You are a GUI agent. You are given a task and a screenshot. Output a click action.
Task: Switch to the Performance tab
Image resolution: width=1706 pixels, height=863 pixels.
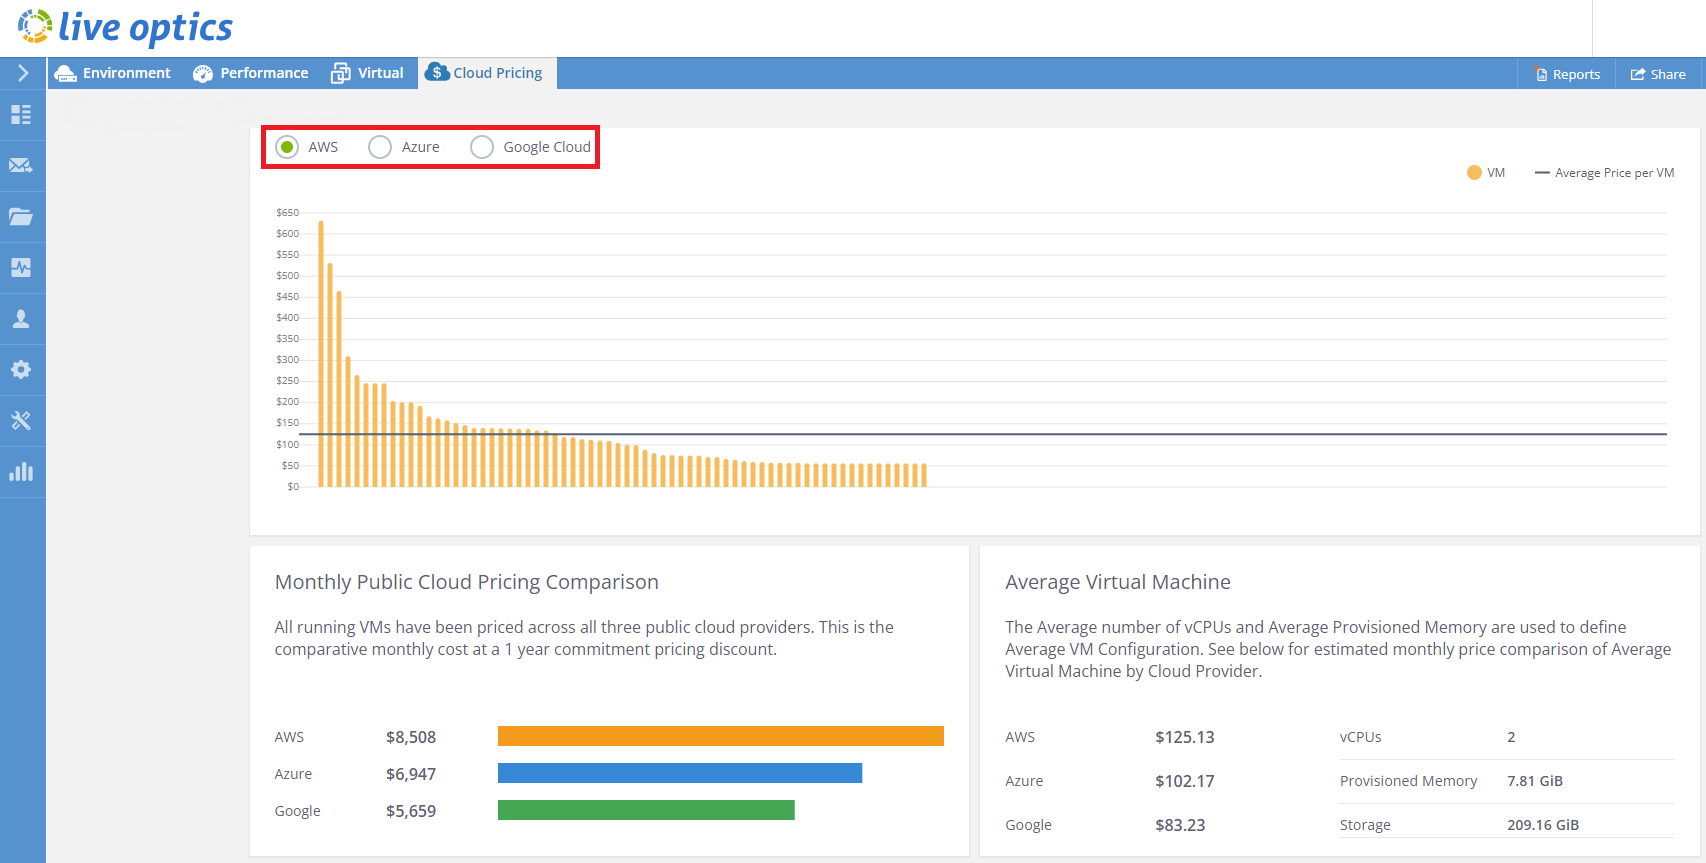coord(251,73)
